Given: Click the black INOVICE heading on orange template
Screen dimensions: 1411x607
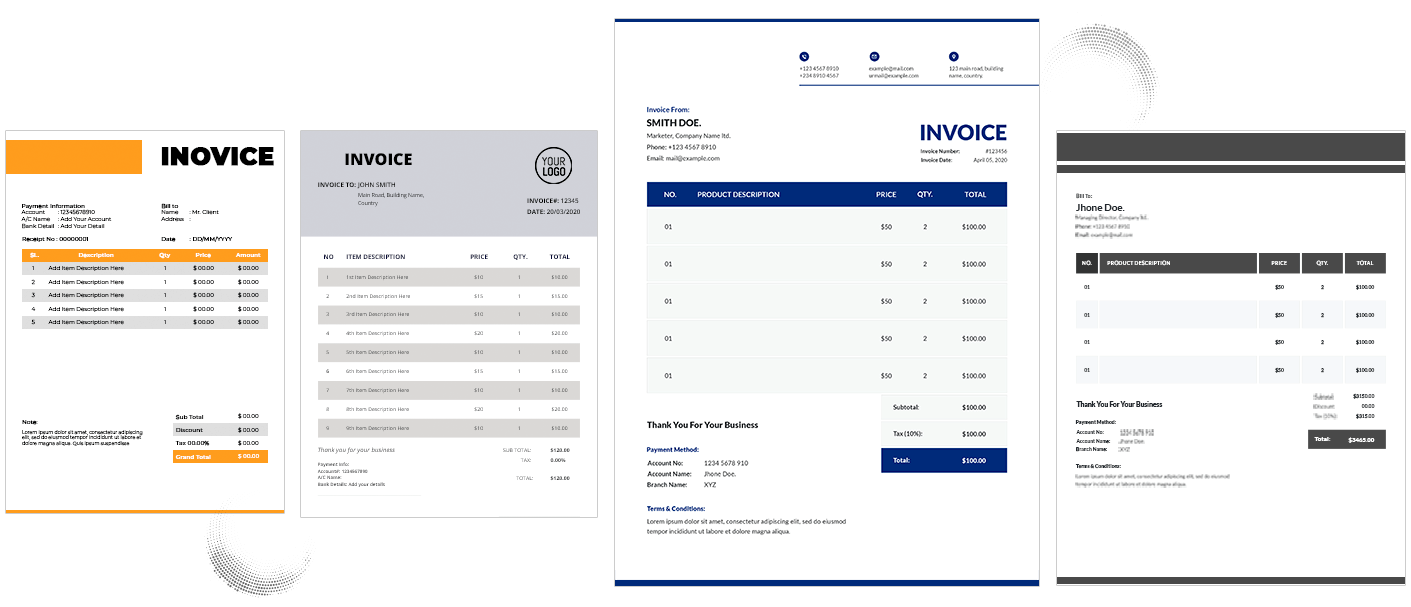Looking at the screenshot, I should click(217, 156).
